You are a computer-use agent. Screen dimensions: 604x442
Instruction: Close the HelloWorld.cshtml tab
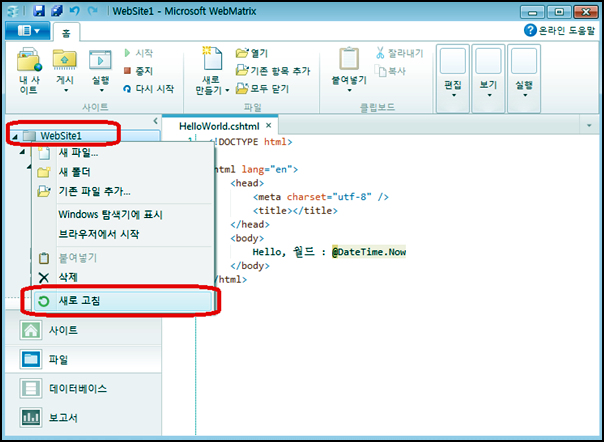(269, 126)
